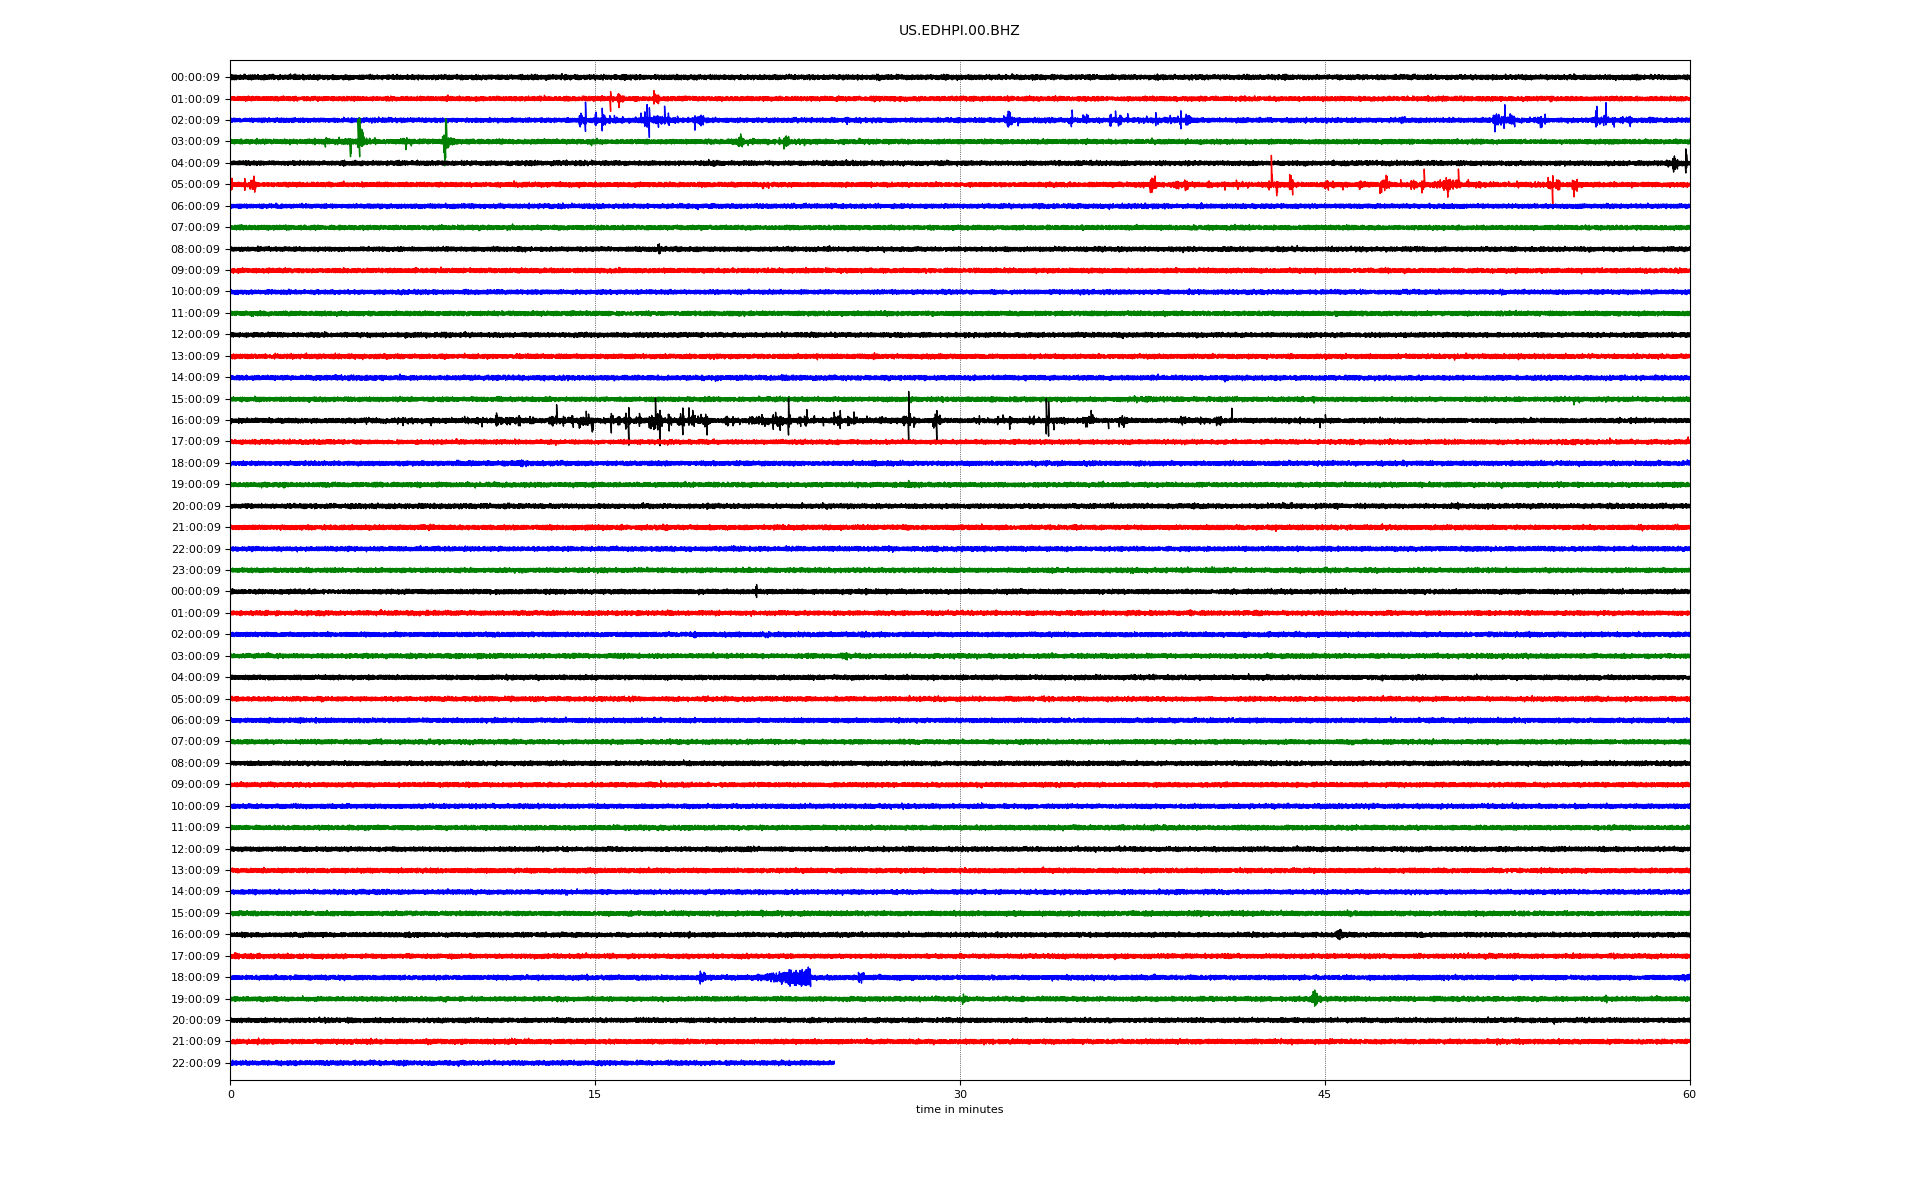Viewport: 1920px width, 1200px height.
Task: Click the green spike on lower 19:00:09 trace near 45 minutes
Action: pos(1314,998)
